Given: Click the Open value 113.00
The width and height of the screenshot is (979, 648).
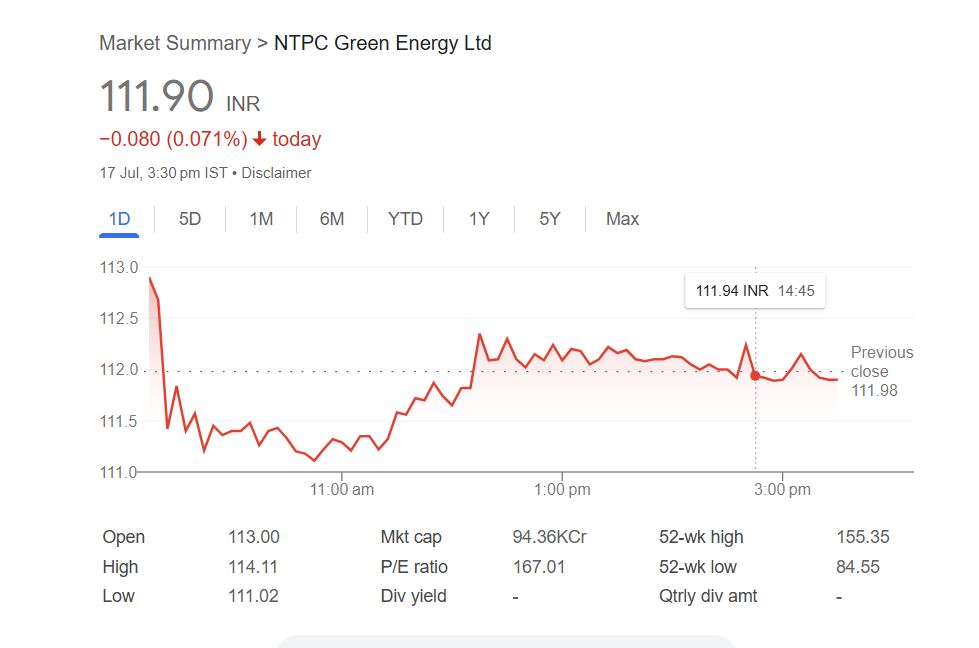Looking at the screenshot, I should (x=254, y=537).
